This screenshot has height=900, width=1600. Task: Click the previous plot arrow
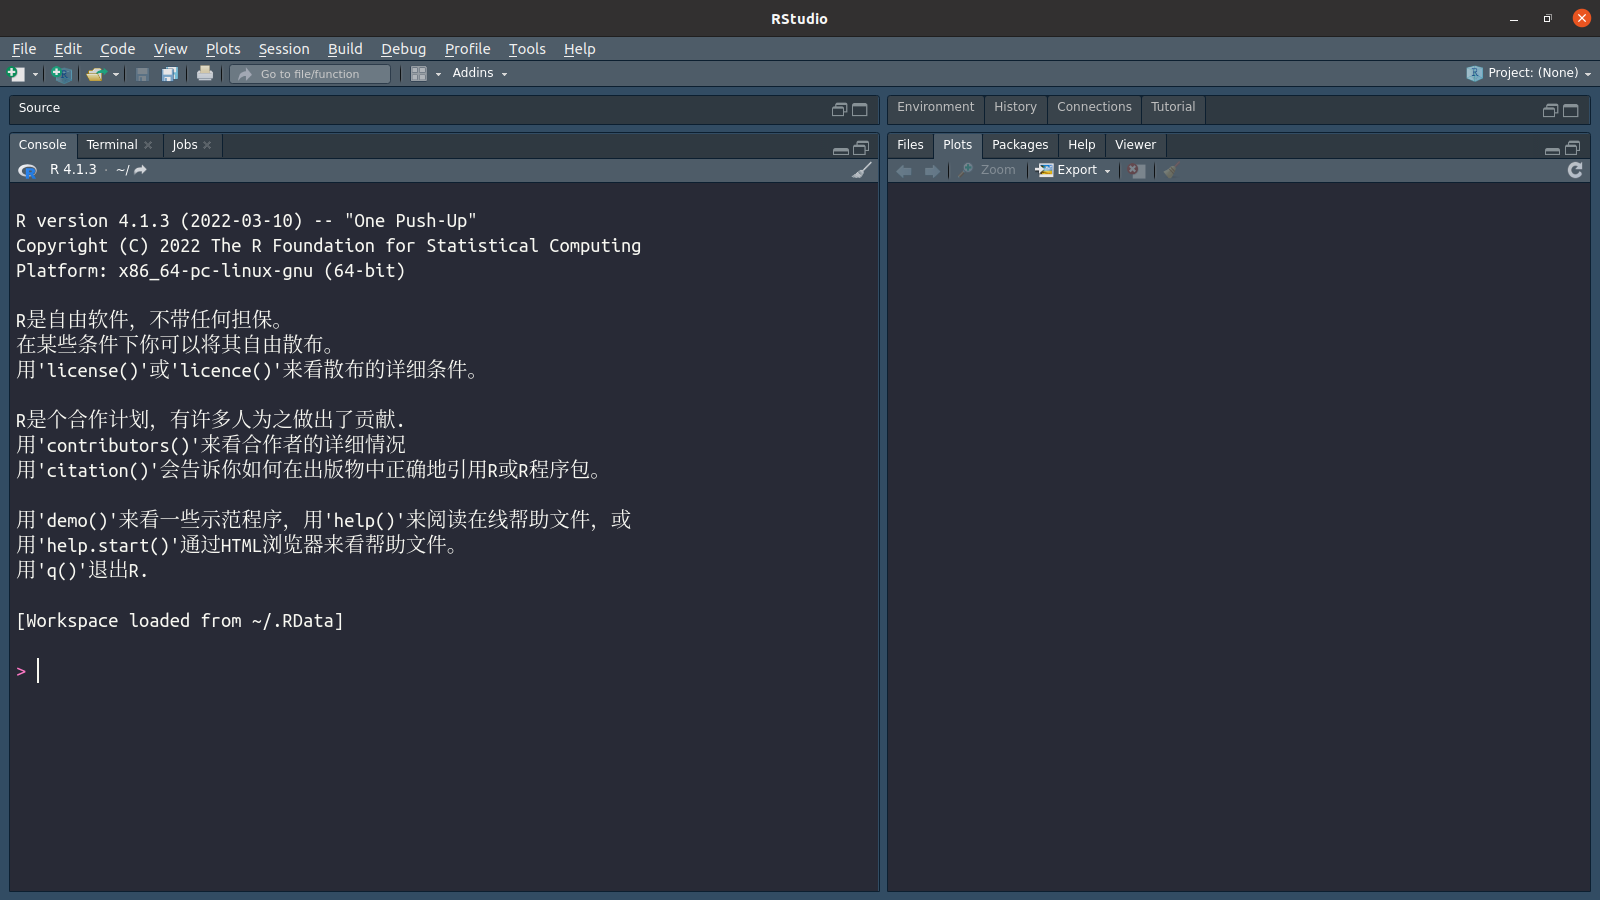tap(904, 171)
